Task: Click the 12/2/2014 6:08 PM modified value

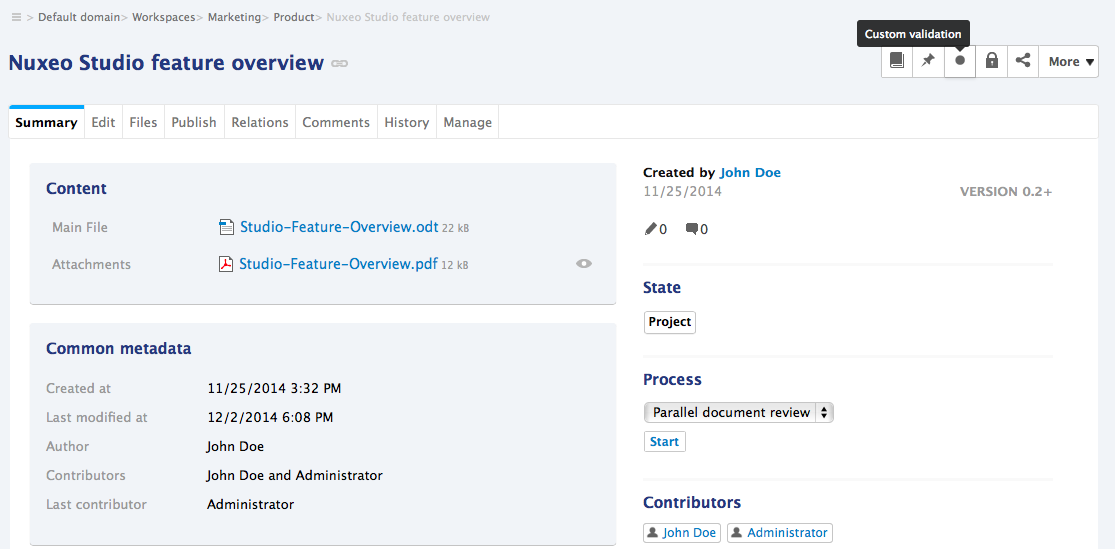Action: [x=270, y=417]
